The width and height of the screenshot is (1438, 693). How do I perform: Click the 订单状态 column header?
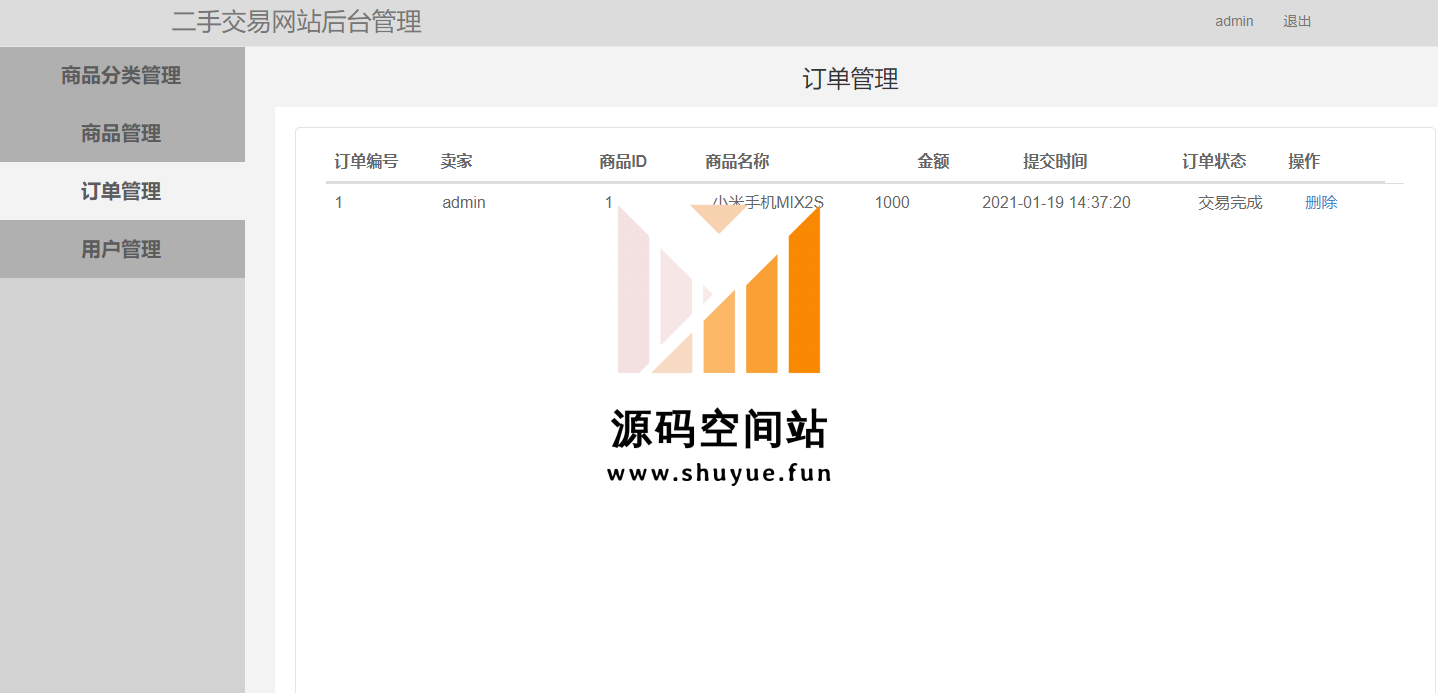[x=1214, y=161]
